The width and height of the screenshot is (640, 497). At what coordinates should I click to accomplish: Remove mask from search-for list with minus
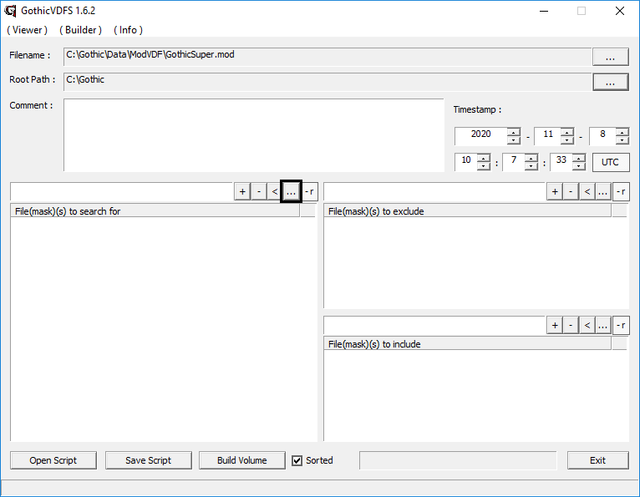tap(259, 191)
